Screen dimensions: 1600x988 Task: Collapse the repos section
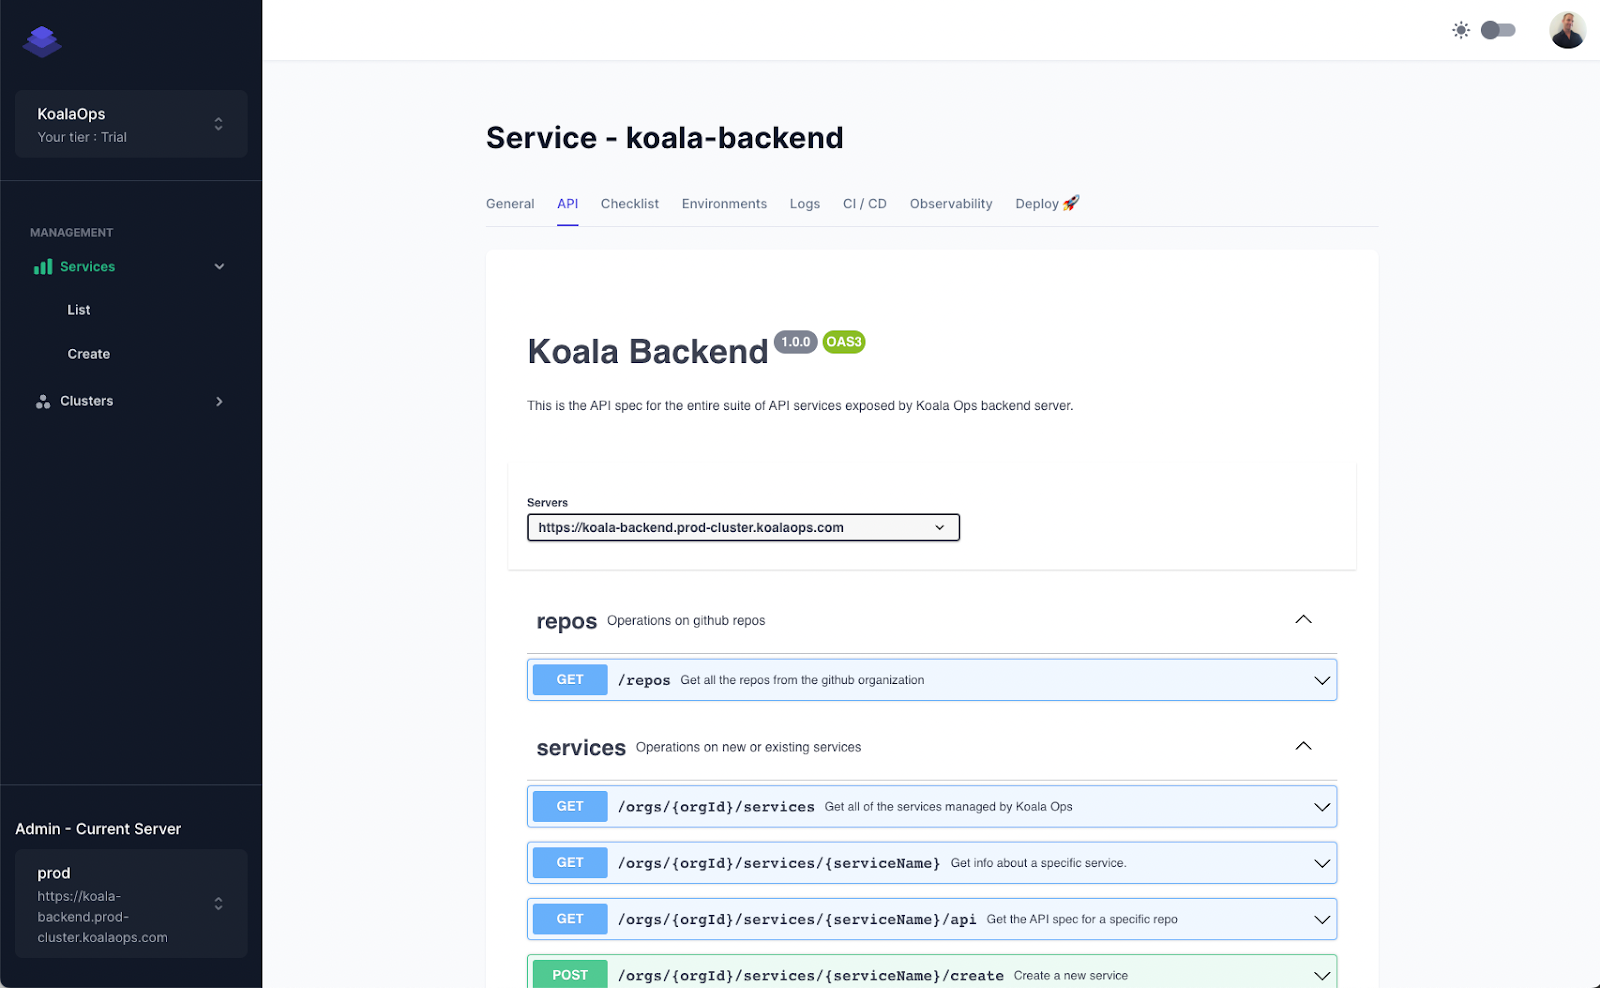[x=1303, y=620]
